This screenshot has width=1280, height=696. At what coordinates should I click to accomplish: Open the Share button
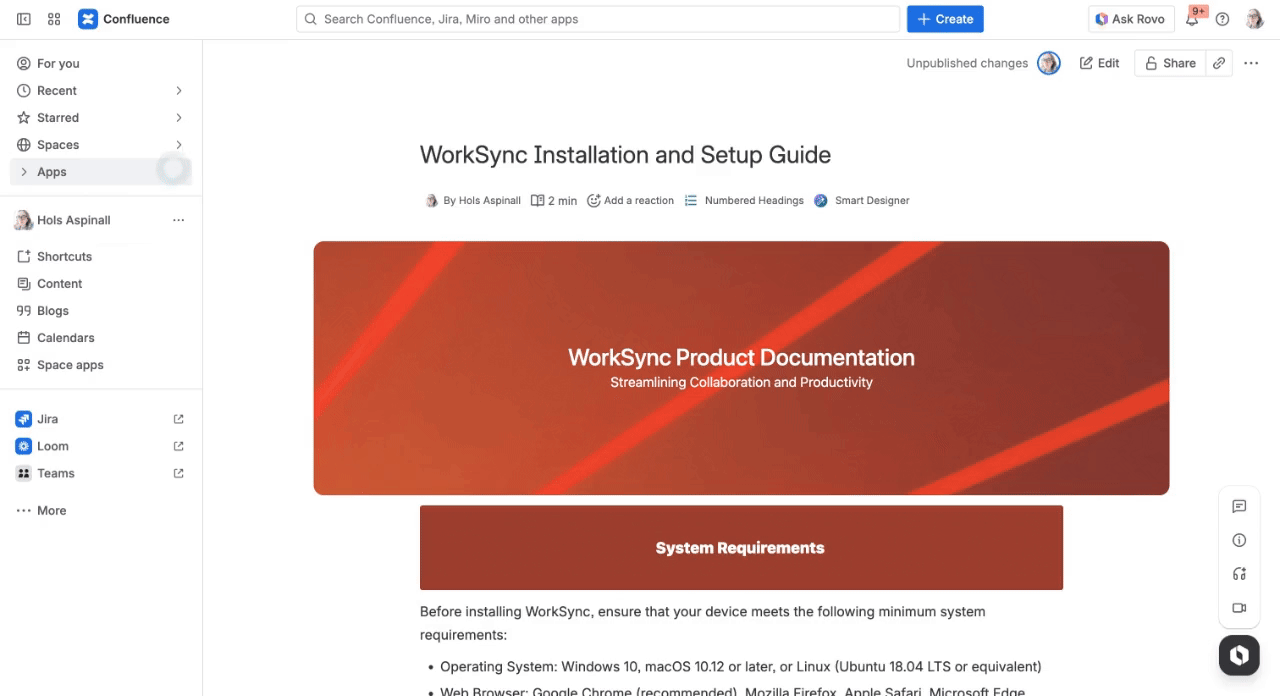[1170, 63]
